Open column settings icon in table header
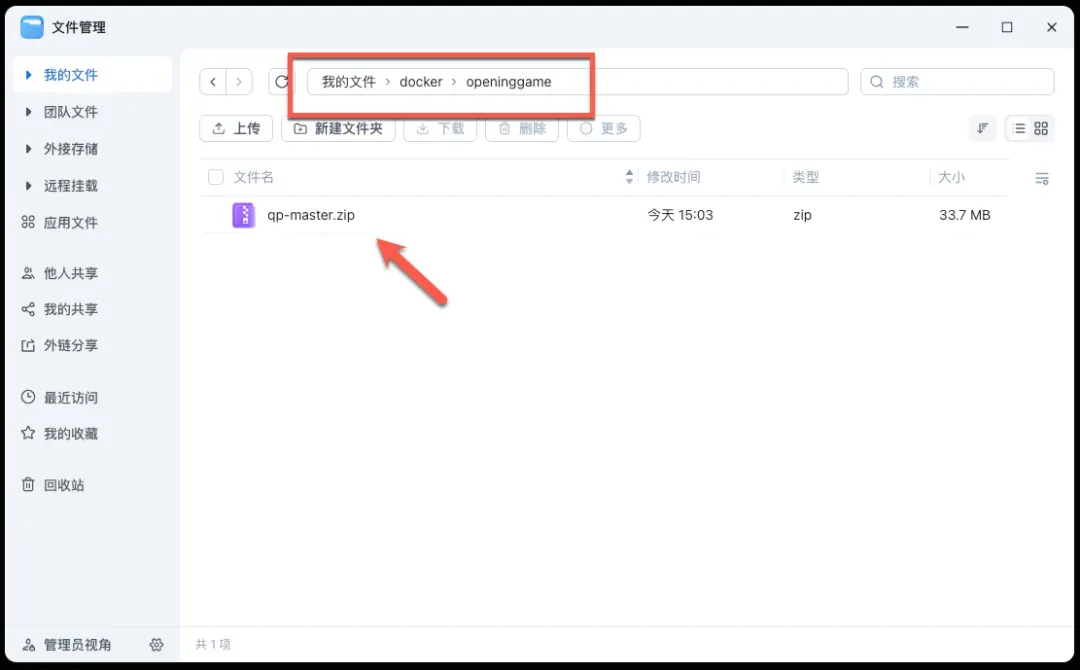 pos(1041,178)
